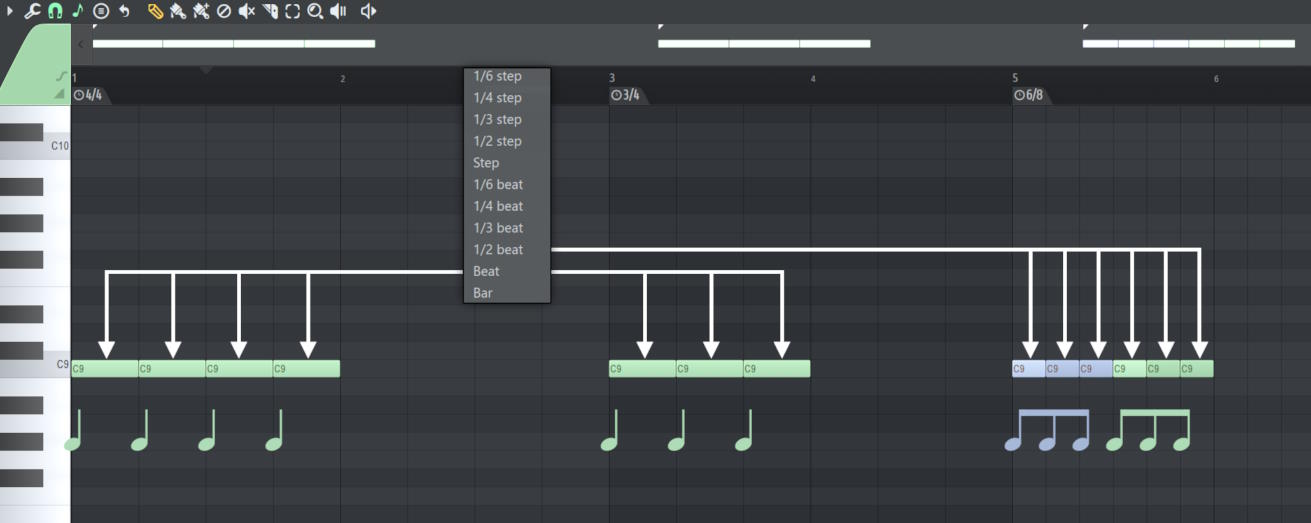The height and width of the screenshot is (523, 1311).
Task: Choose "Bar" from snap menu
Action: point(483,293)
